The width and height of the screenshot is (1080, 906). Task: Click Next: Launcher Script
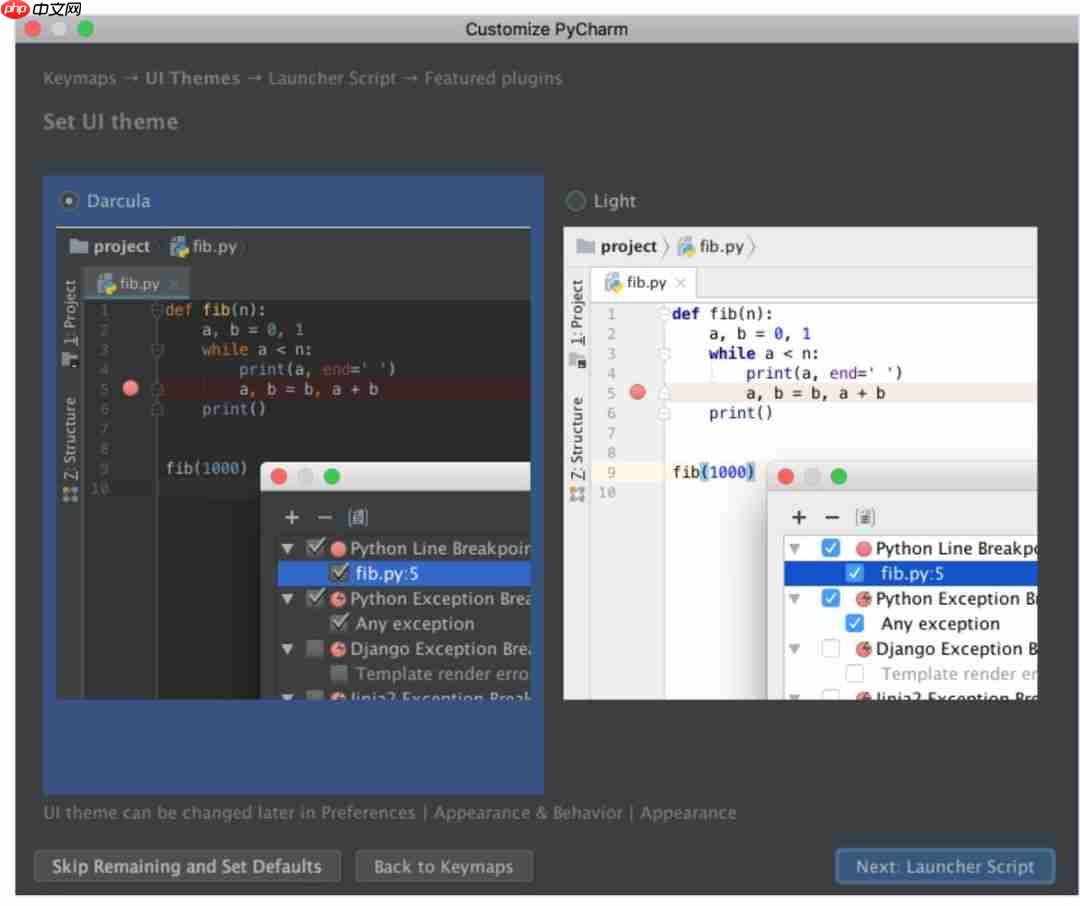pos(944,866)
